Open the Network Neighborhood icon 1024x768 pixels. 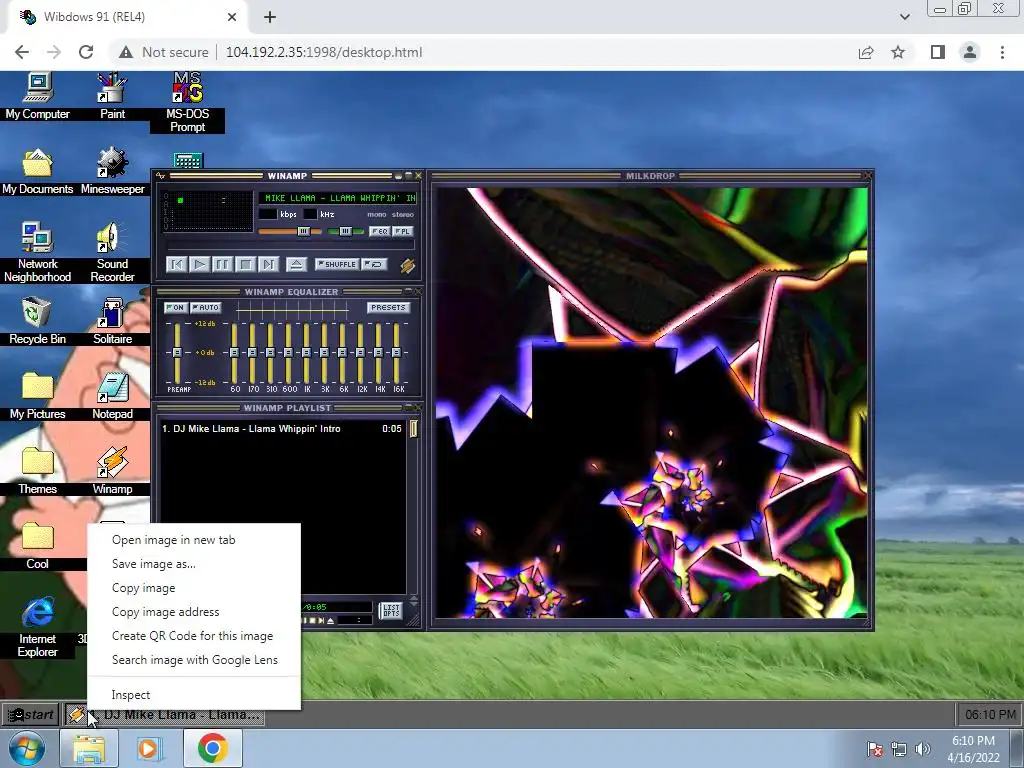(x=37, y=252)
